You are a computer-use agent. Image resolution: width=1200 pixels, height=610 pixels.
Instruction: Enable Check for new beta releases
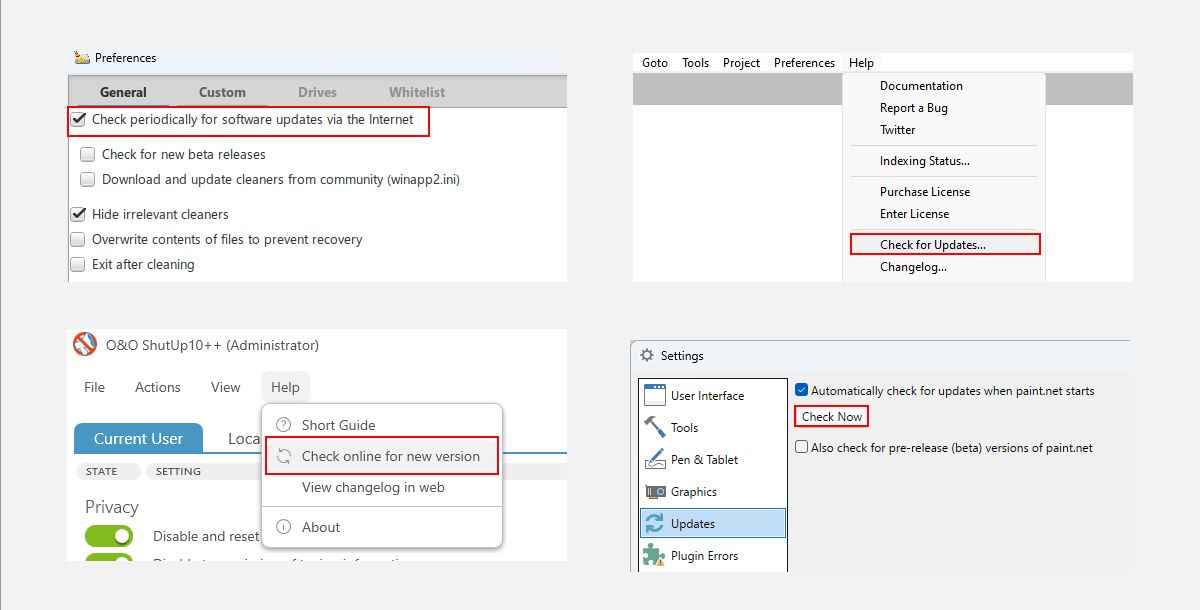coord(87,154)
